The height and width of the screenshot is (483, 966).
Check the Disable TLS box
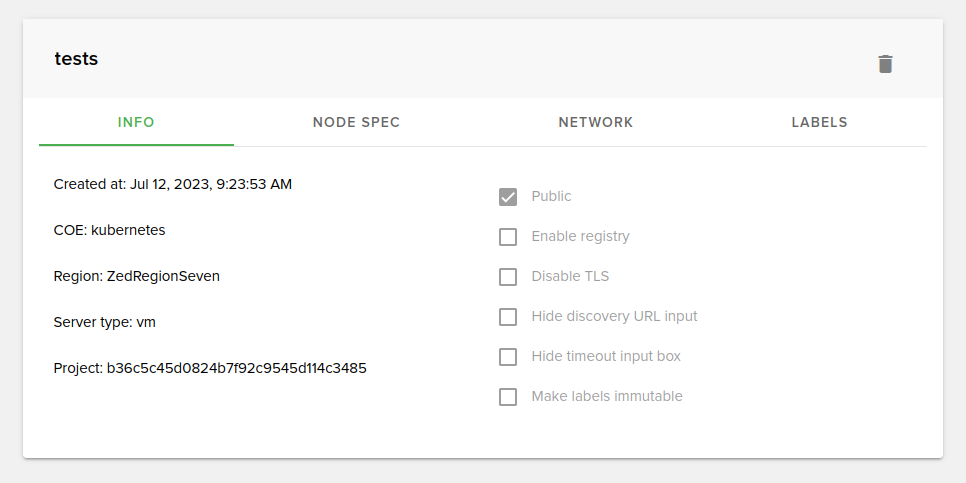coord(508,277)
